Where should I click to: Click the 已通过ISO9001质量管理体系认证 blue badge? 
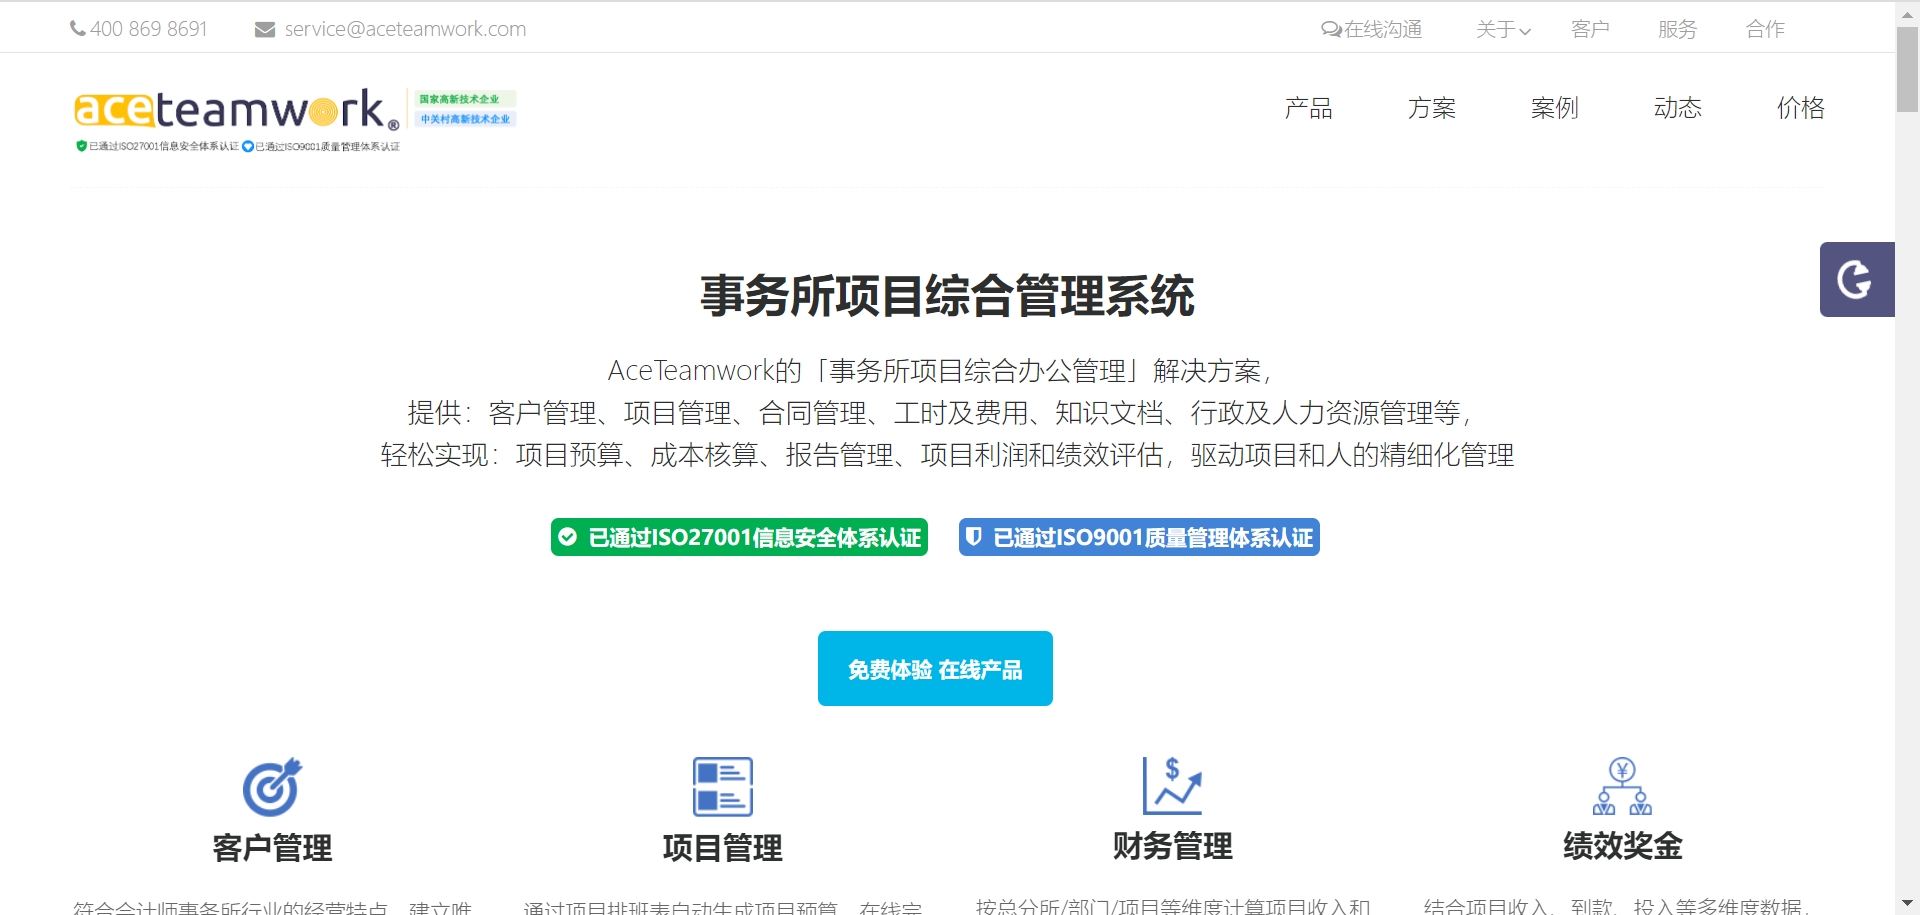[x=1139, y=537]
